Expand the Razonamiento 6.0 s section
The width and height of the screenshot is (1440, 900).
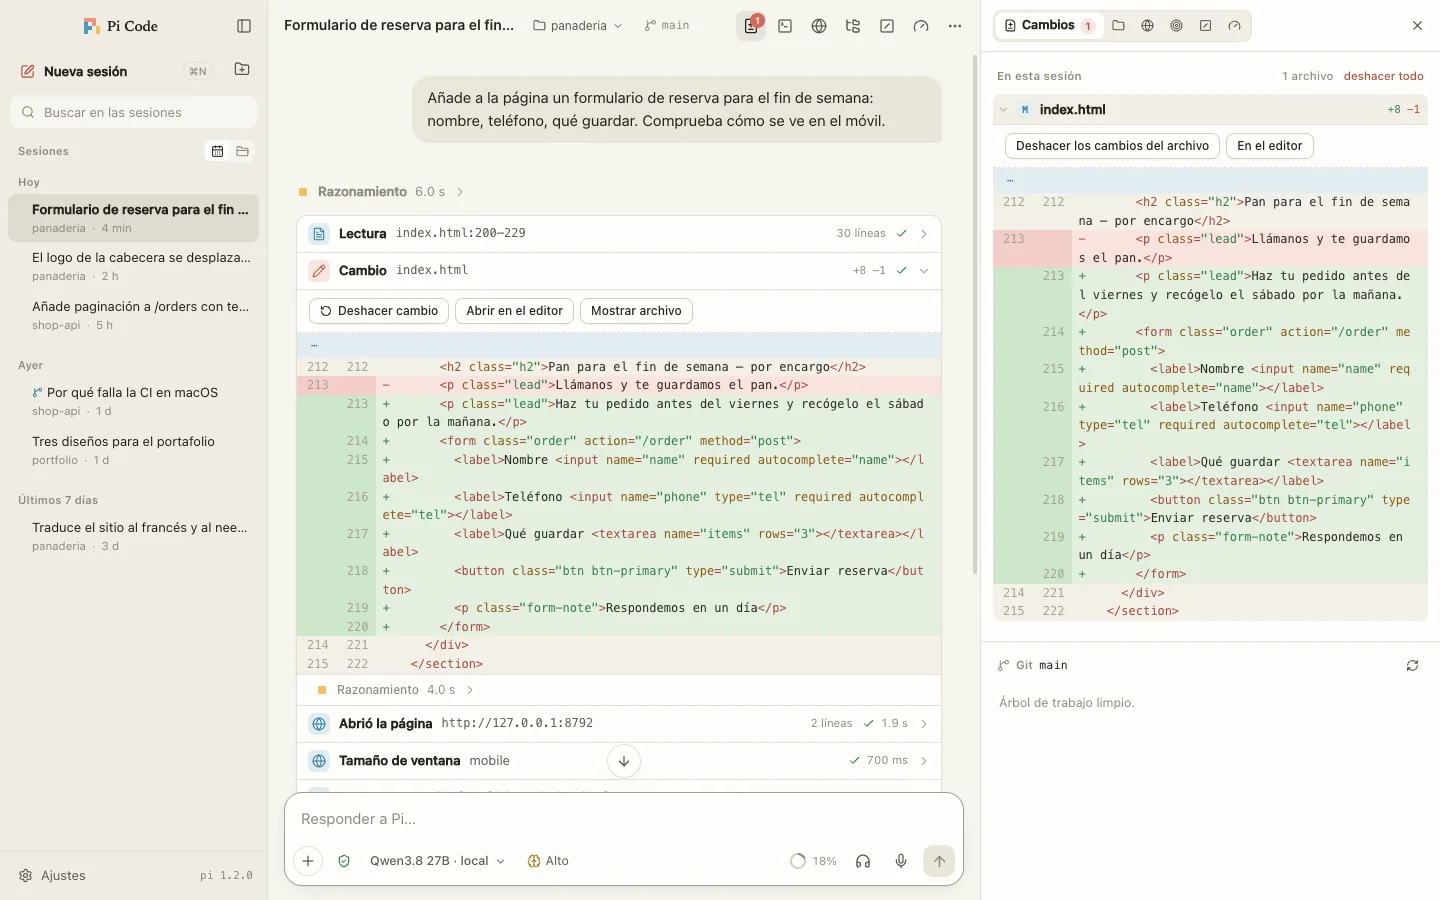[x=381, y=191]
